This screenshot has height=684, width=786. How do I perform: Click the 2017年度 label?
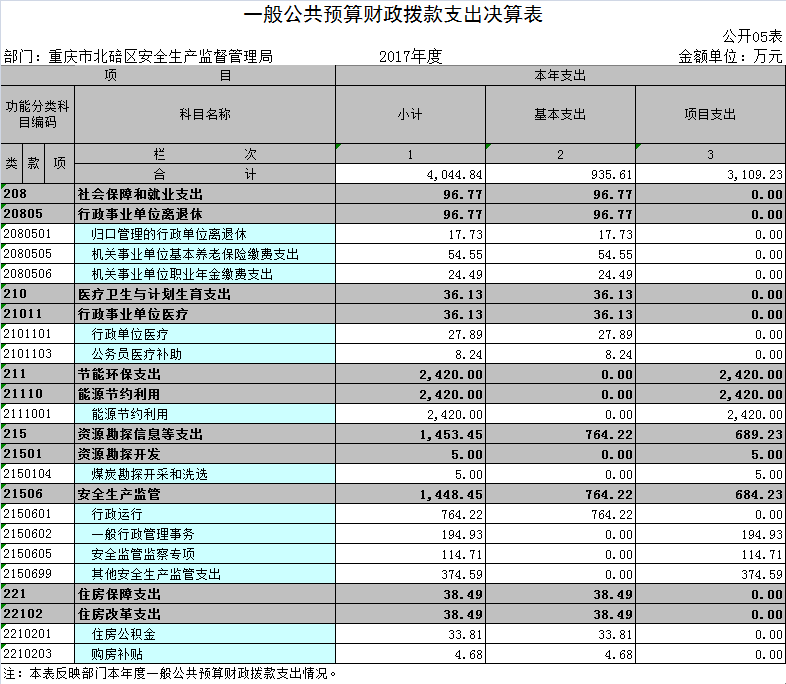coord(410,56)
